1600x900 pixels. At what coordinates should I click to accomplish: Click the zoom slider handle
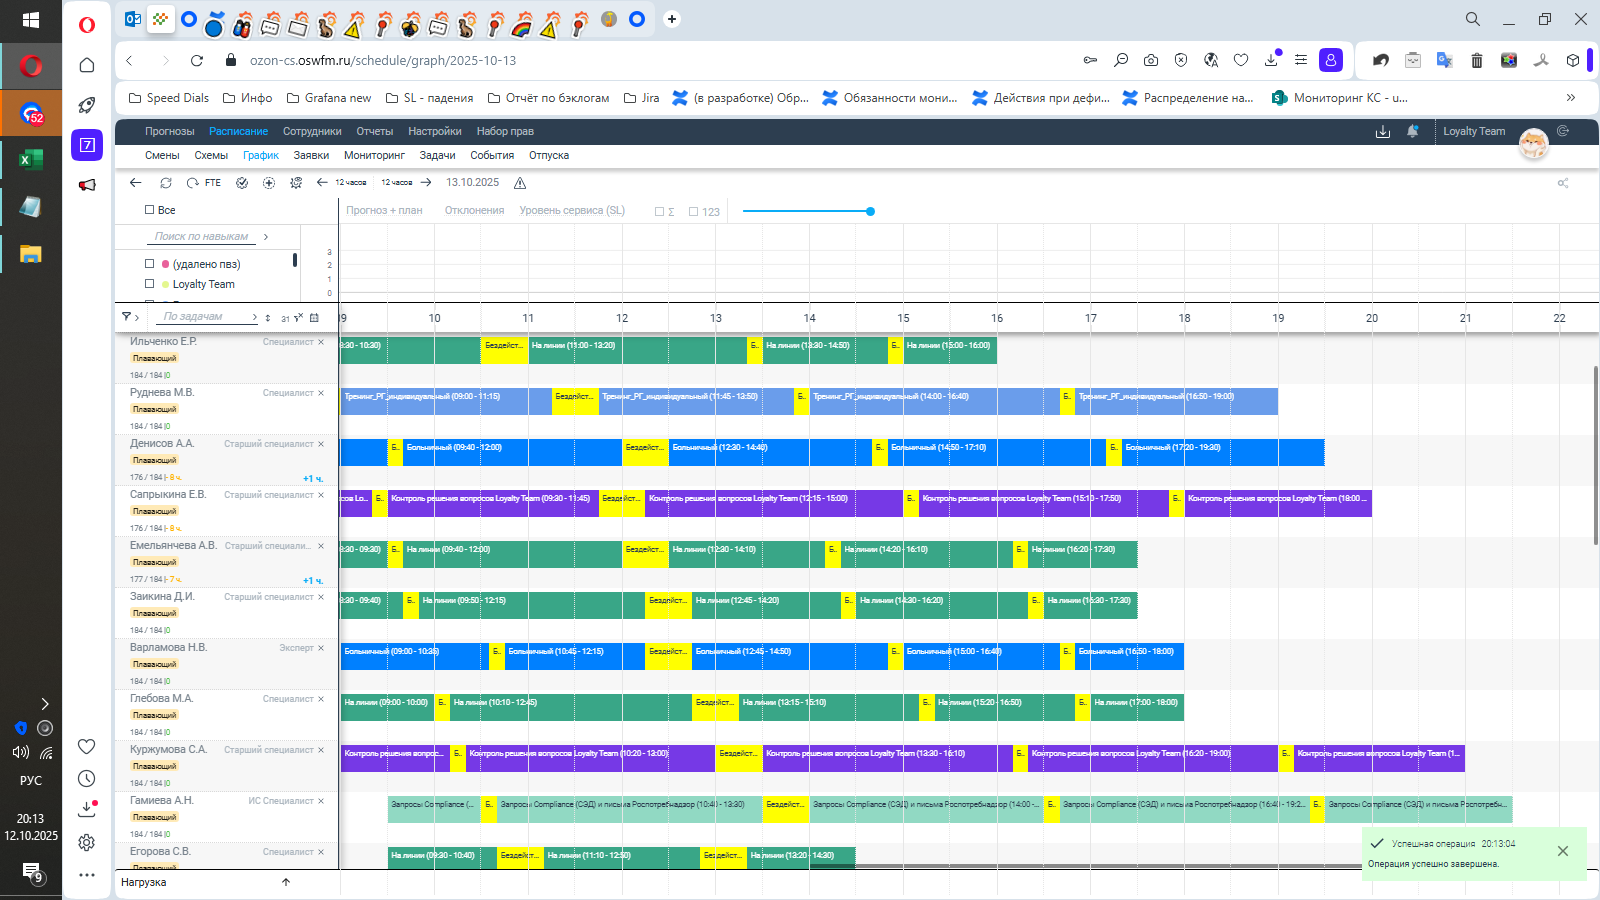click(x=870, y=211)
